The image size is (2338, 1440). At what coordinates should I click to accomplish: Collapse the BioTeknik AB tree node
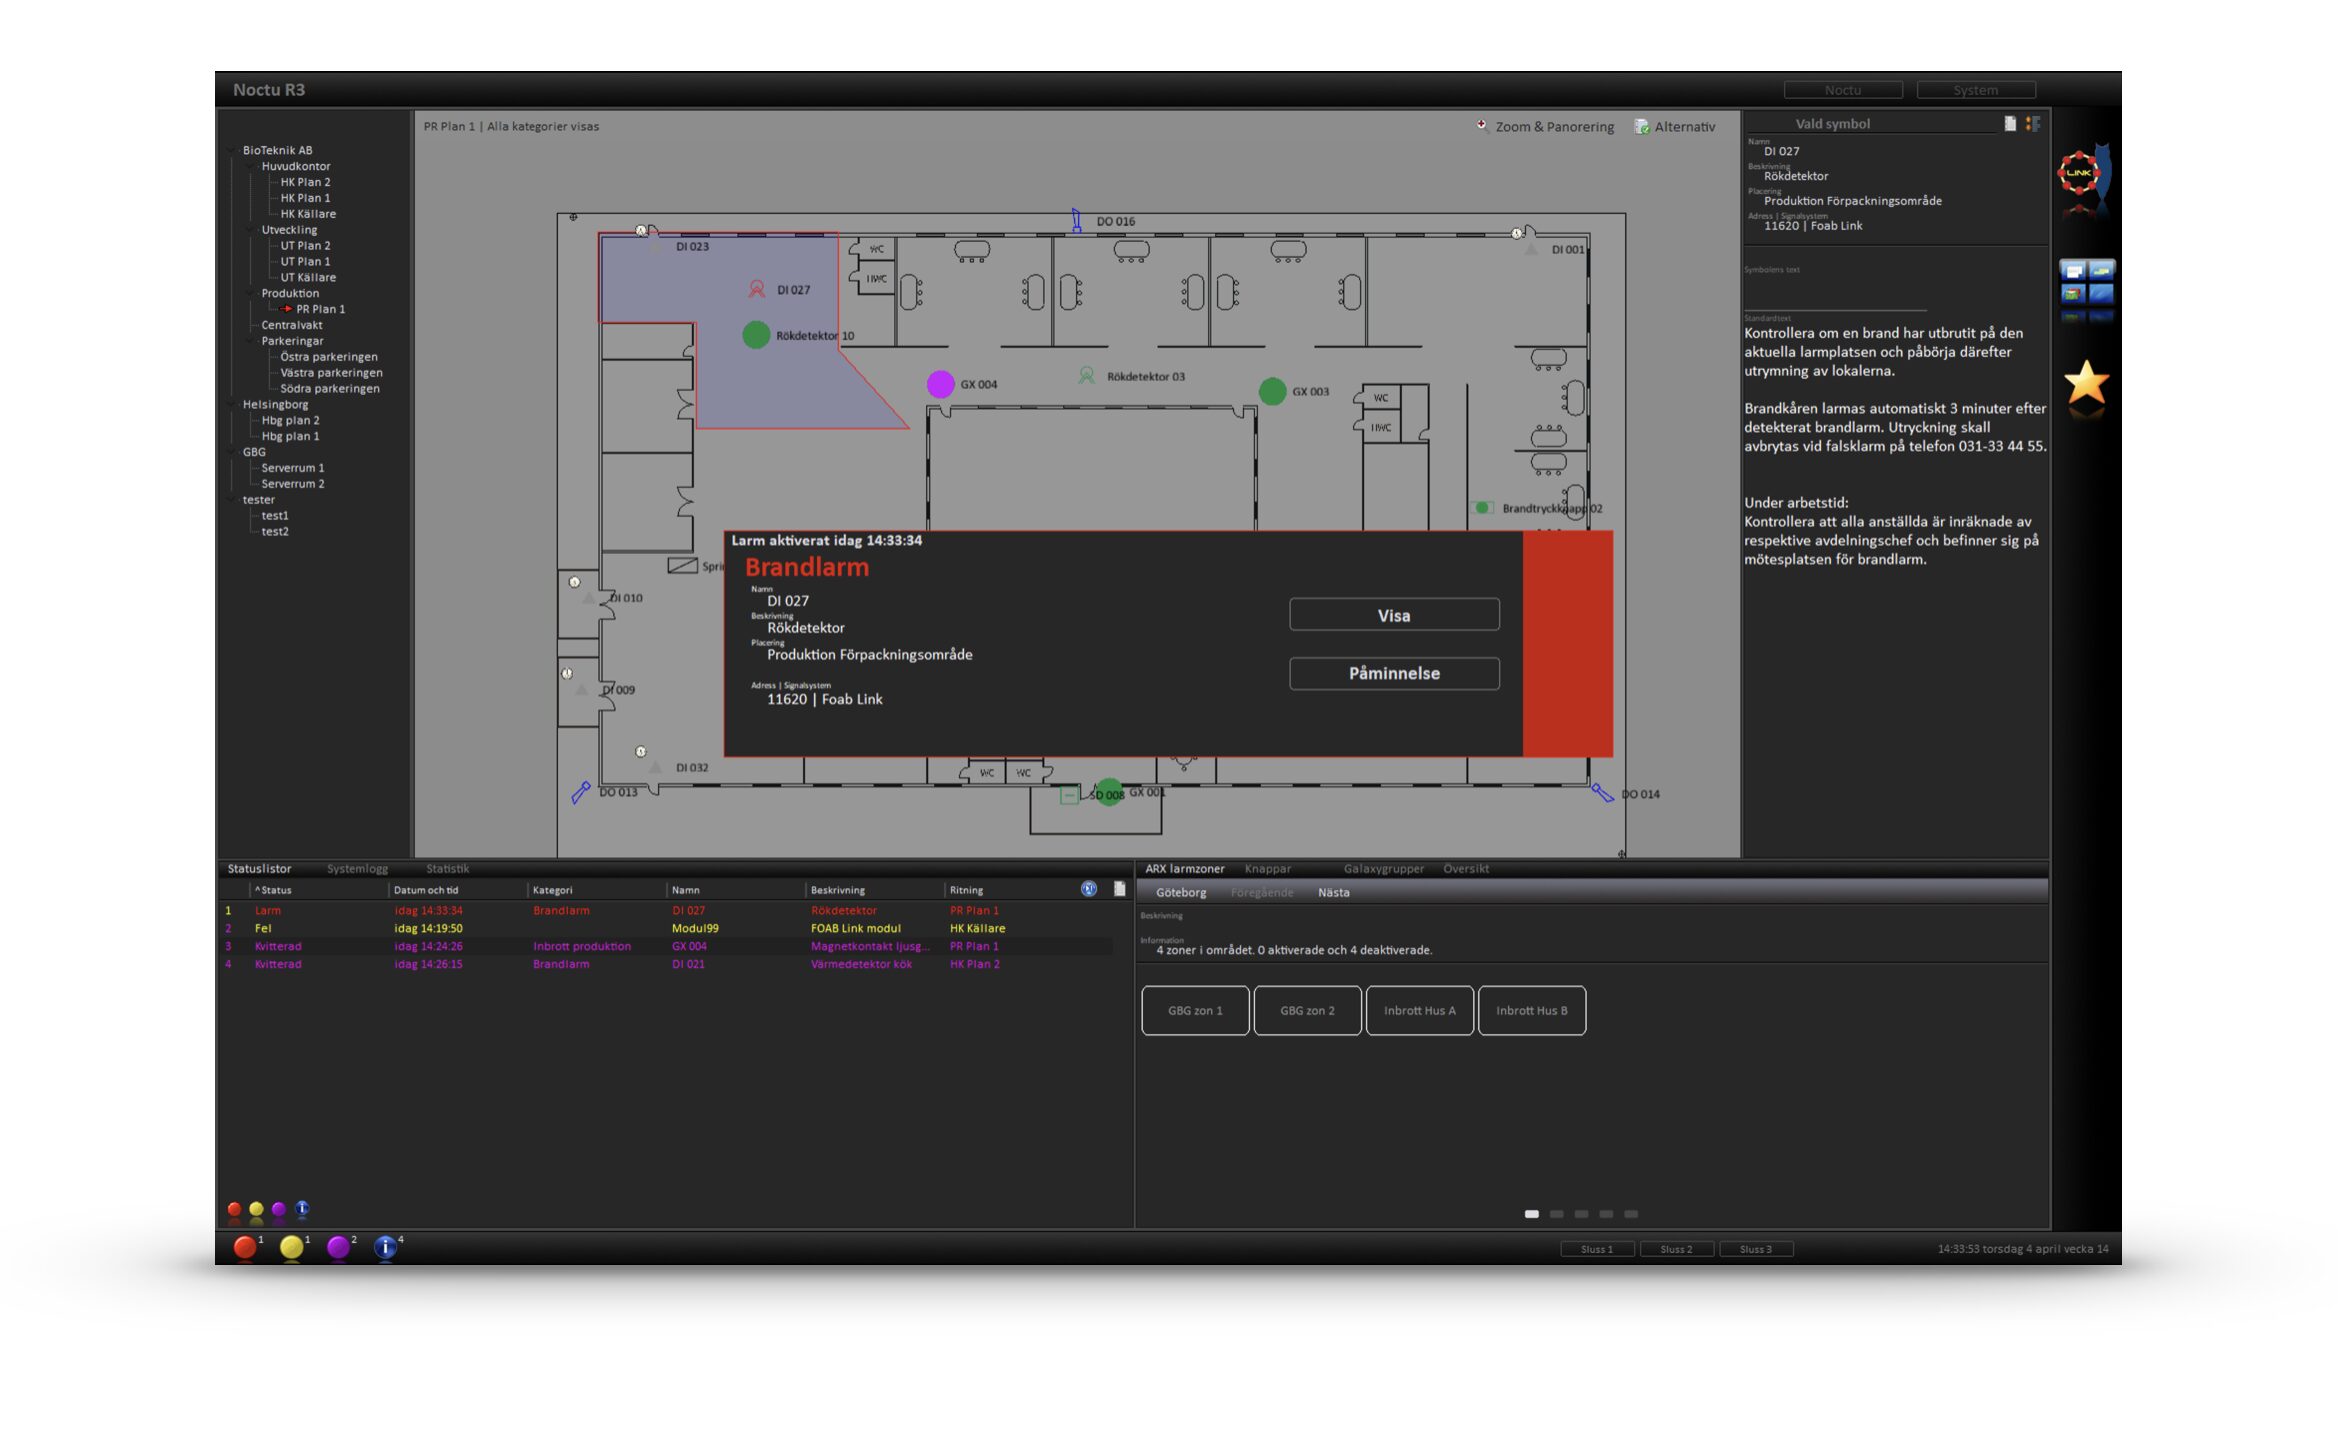pyautogui.click(x=231, y=150)
